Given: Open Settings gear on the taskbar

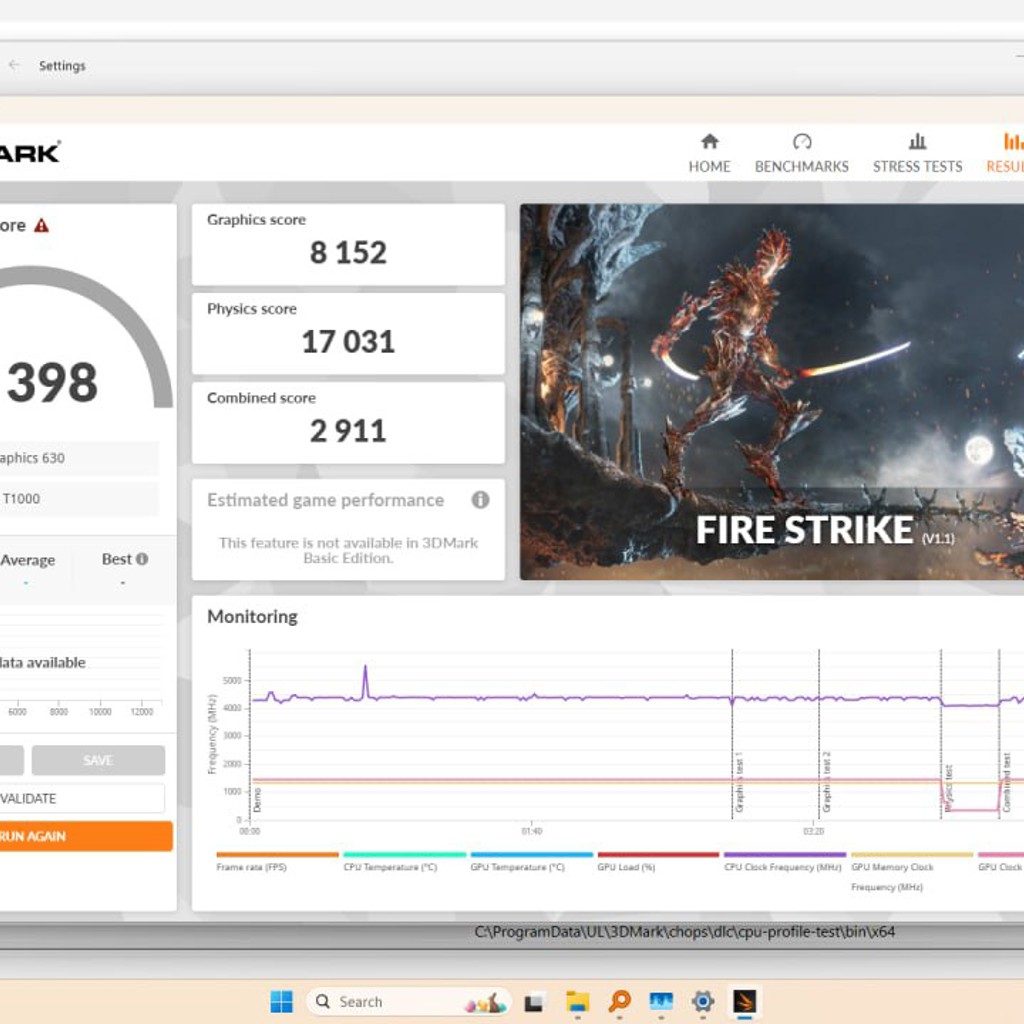Looking at the screenshot, I should click(703, 1001).
